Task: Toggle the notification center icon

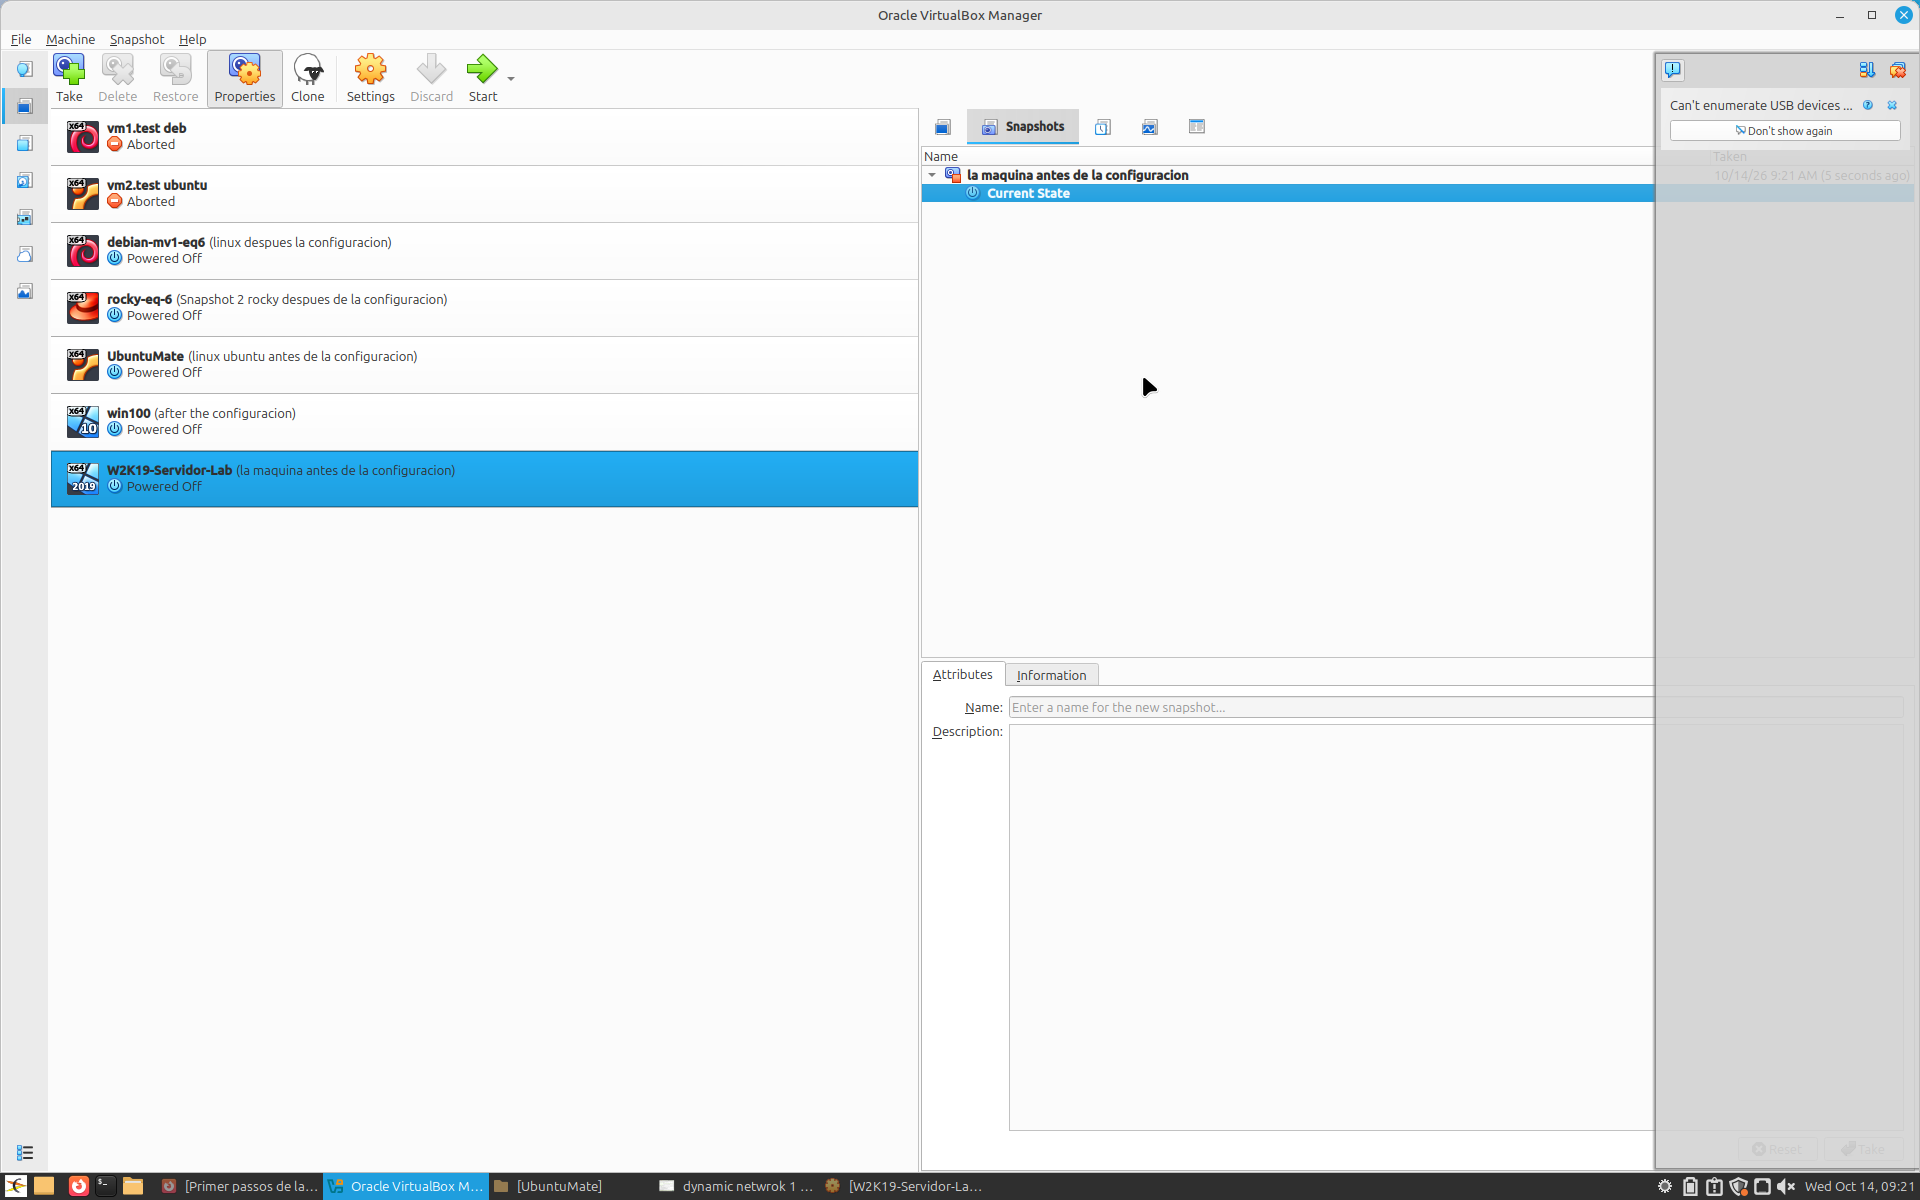Action: (1673, 70)
